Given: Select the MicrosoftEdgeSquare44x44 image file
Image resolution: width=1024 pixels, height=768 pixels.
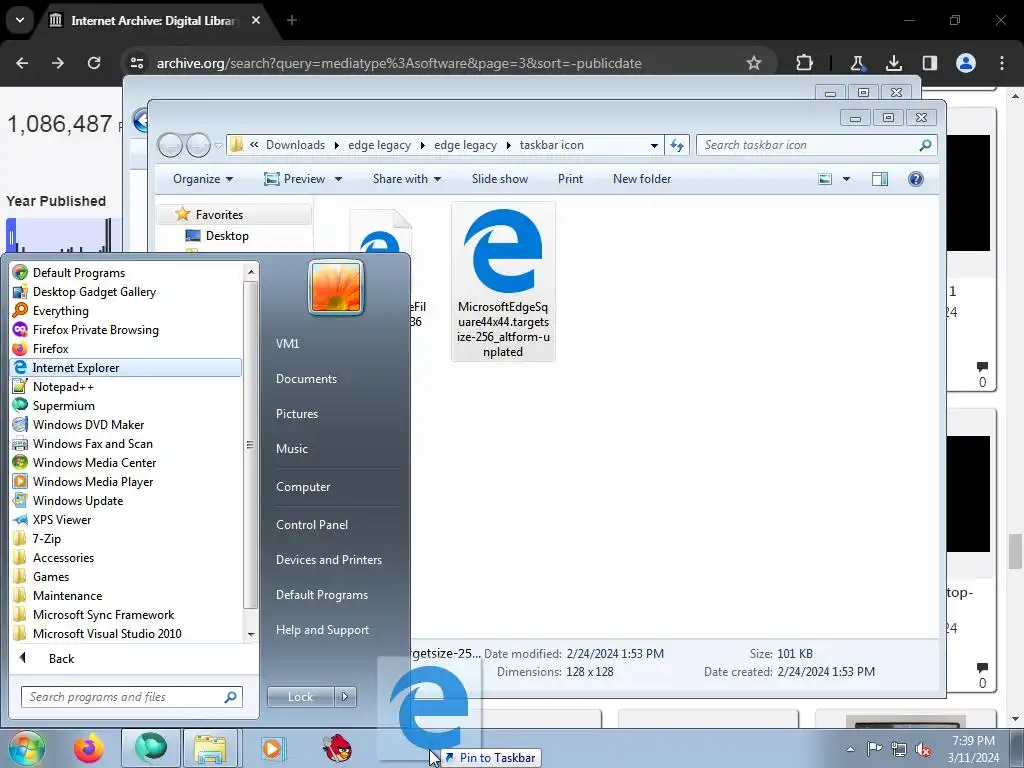Looking at the screenshot, I should tap(503, 281).
